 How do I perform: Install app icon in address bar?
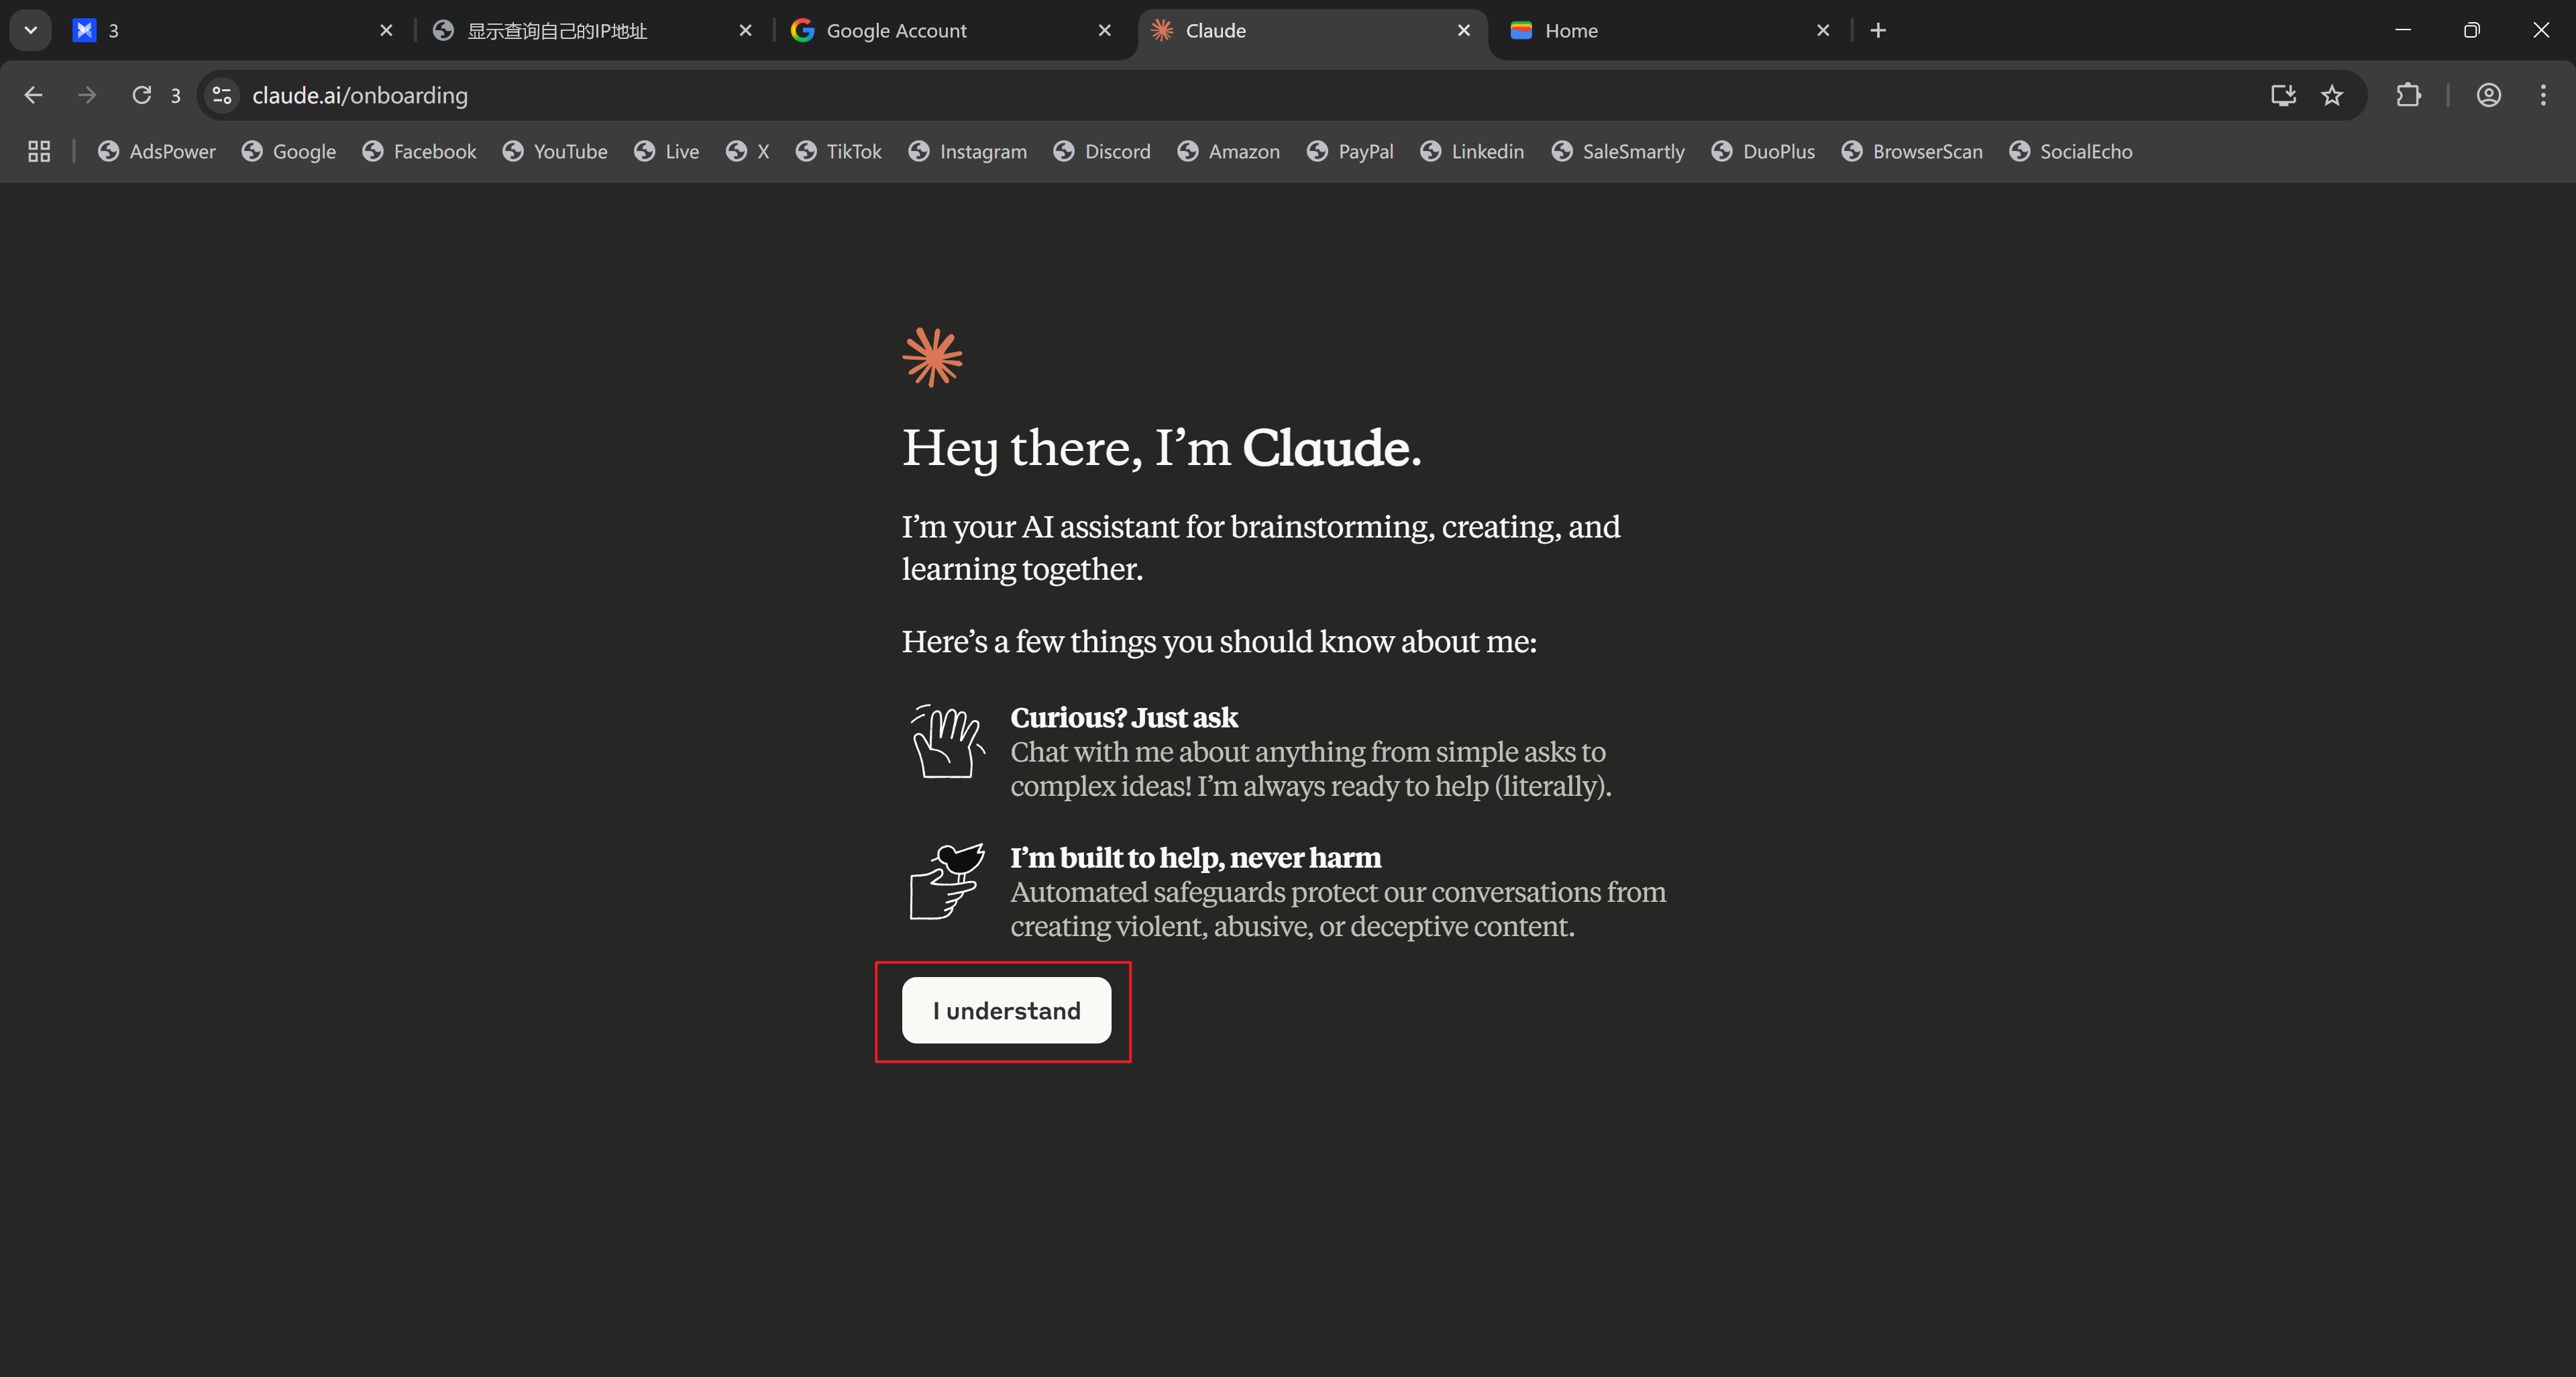coord(2282,95)
